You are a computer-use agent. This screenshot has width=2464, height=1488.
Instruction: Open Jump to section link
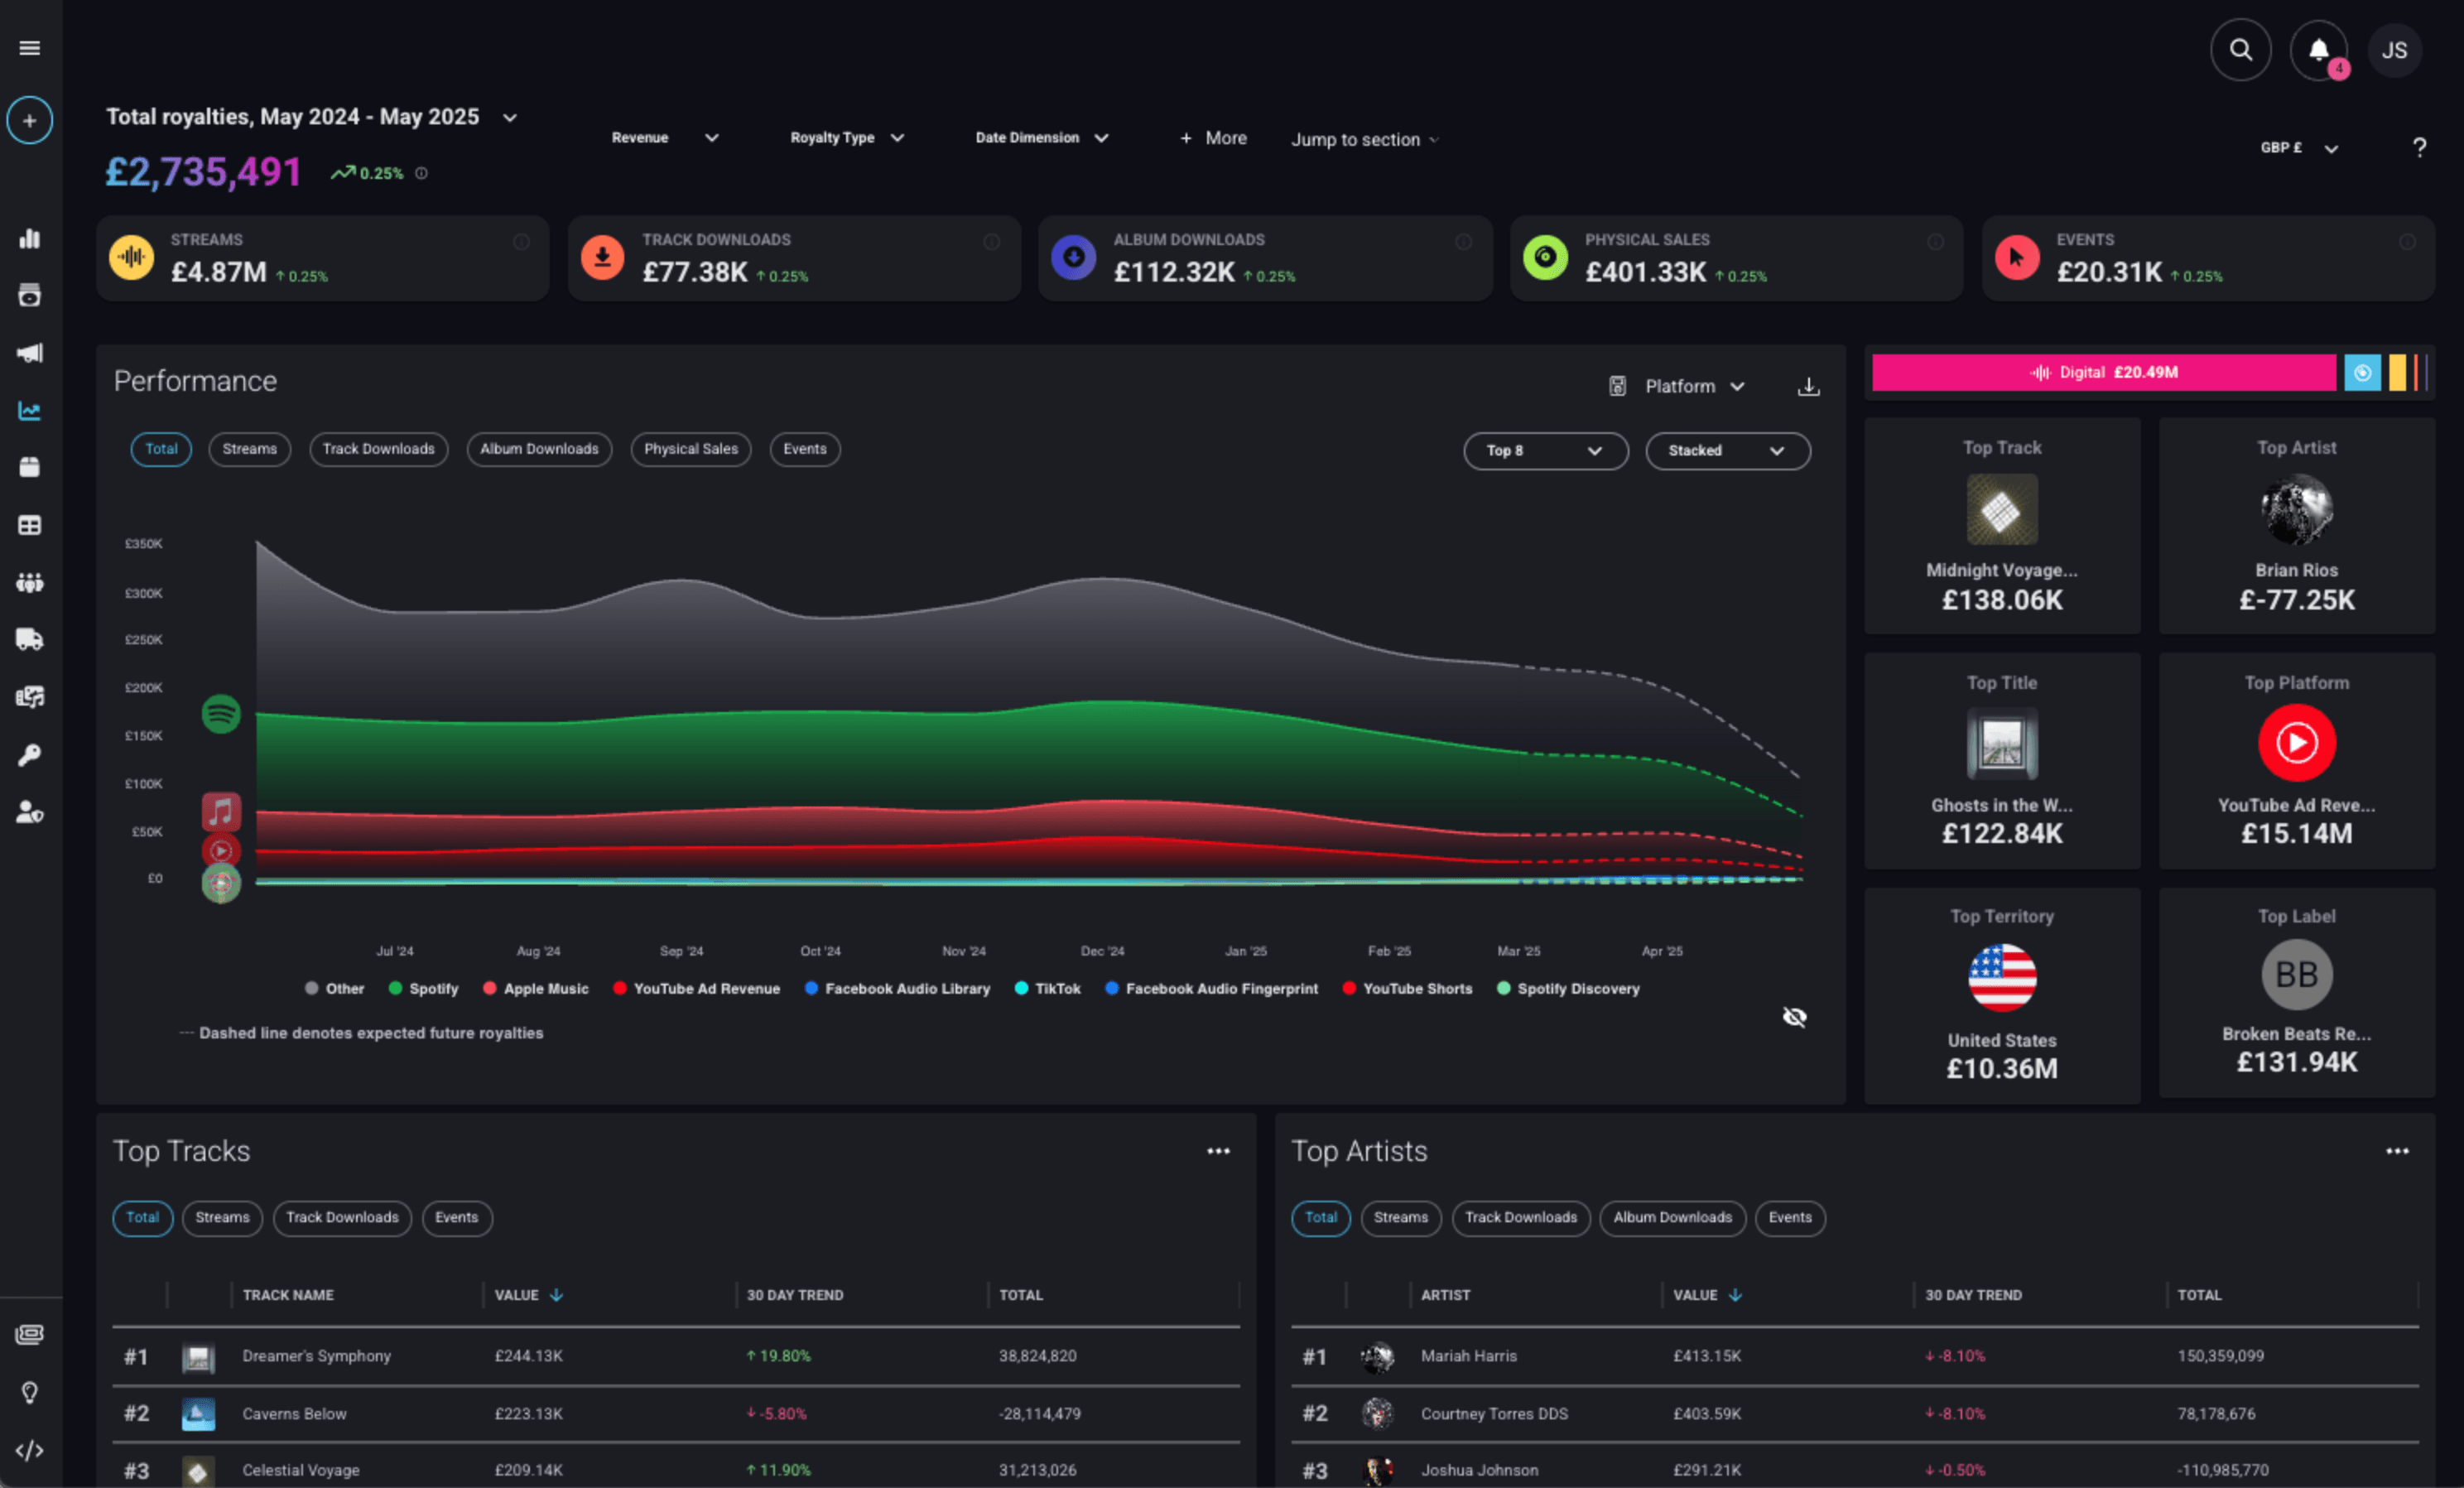[1364, 140]
